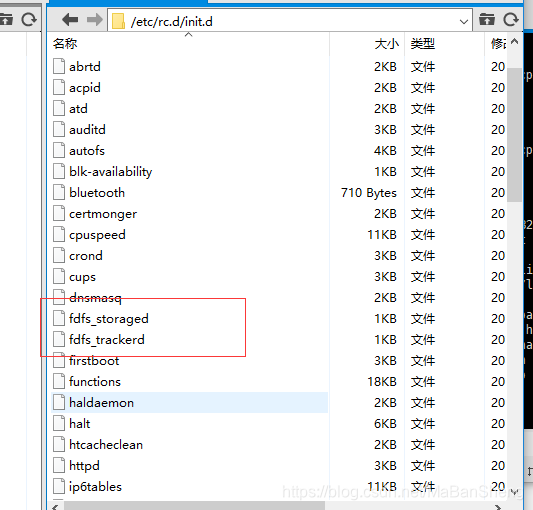Image resolution: width=533 pixels, height=510 pixels.
Task: Click the file icon next to halt
Action: (59, 423)
